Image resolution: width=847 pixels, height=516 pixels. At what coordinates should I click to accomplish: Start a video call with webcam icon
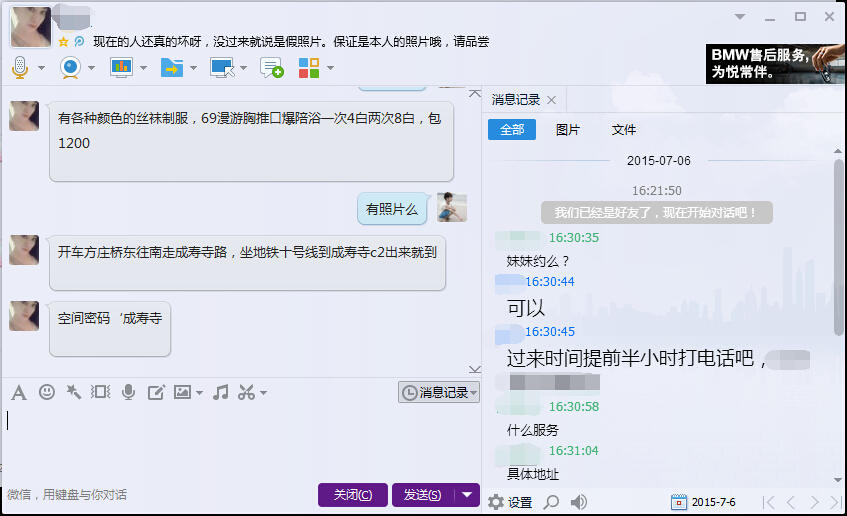click(70, 68)
